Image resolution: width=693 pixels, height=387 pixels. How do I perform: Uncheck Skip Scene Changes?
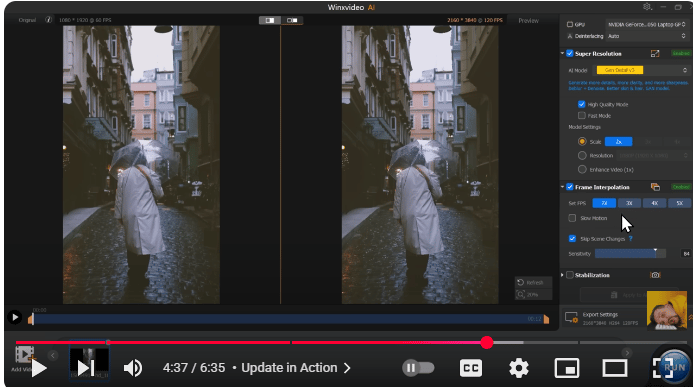click(572, 239)
